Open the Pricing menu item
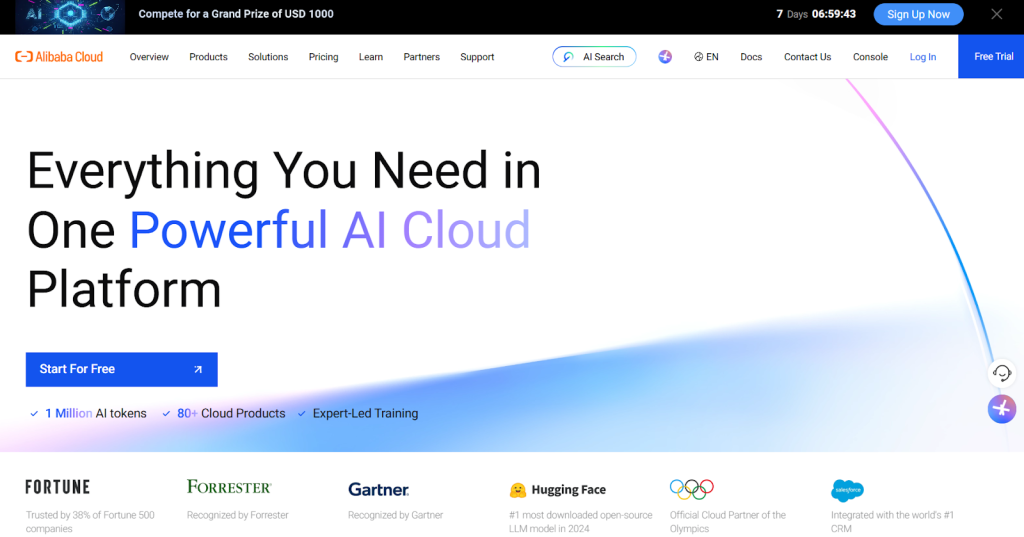 point(323,57)
